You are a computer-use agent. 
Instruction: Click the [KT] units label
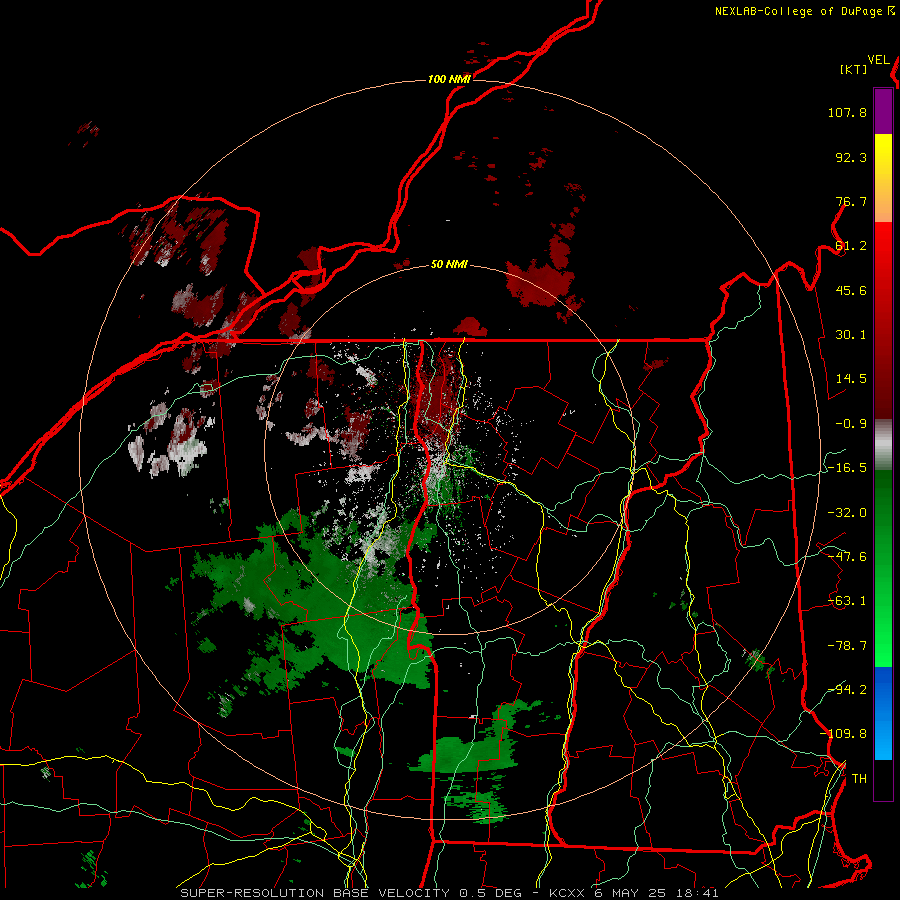[854, 69]
